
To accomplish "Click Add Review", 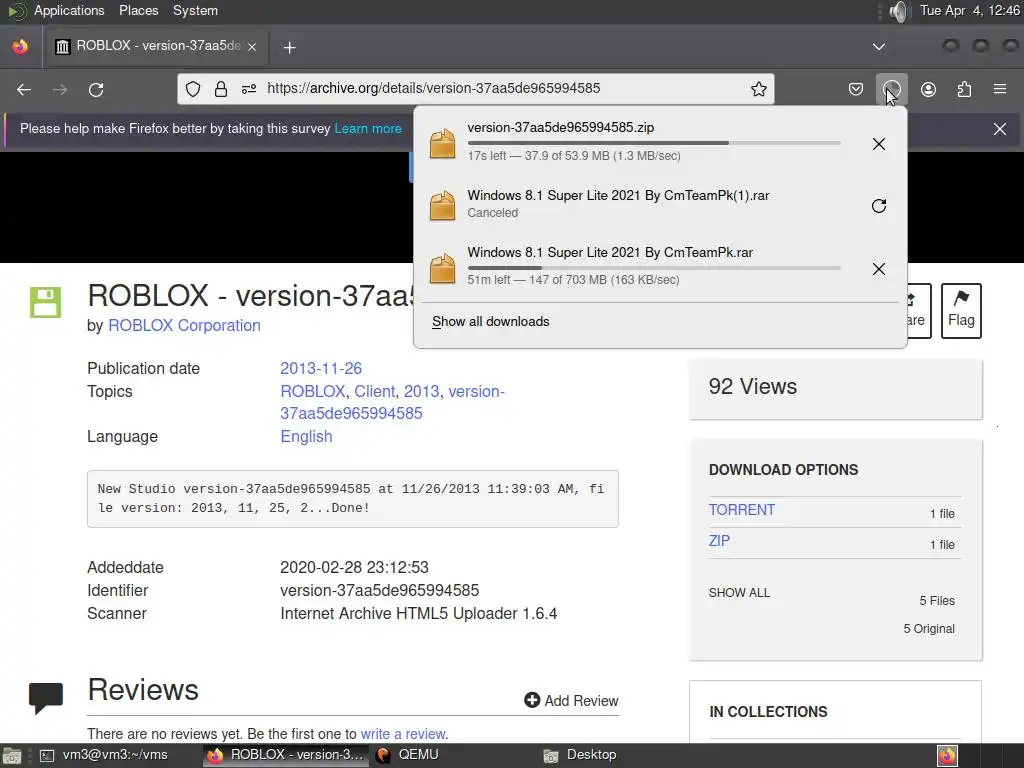I will pos(571,701).
